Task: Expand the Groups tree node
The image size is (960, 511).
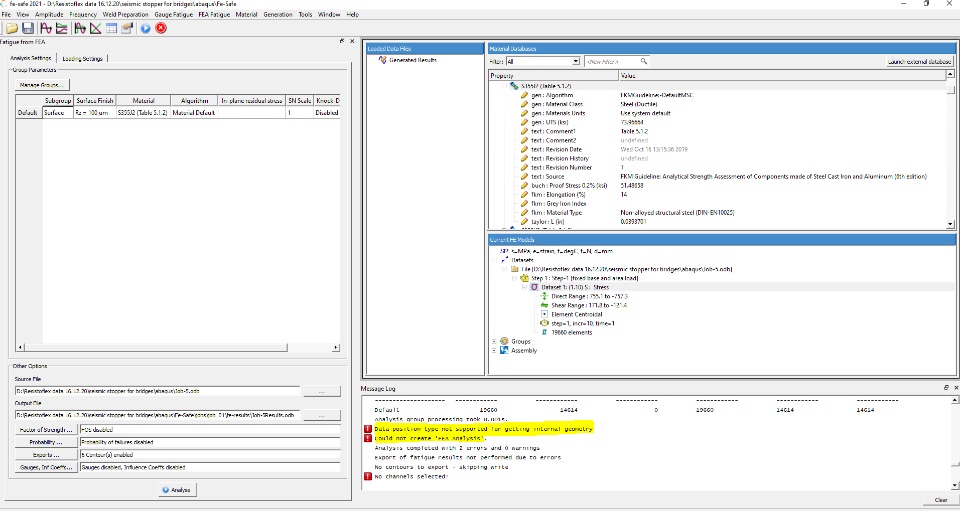Action: click(494, 341)
